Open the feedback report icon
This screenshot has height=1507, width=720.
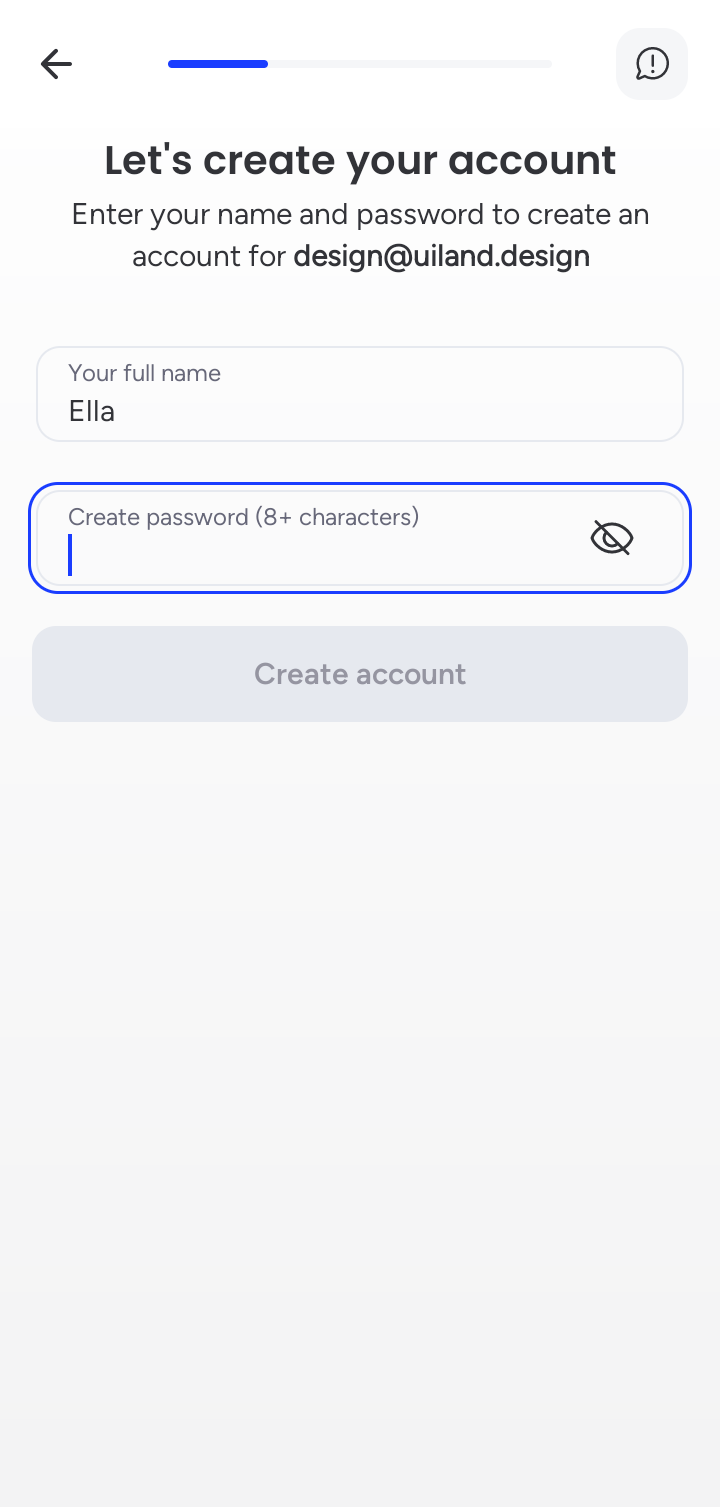click(652, 64)
